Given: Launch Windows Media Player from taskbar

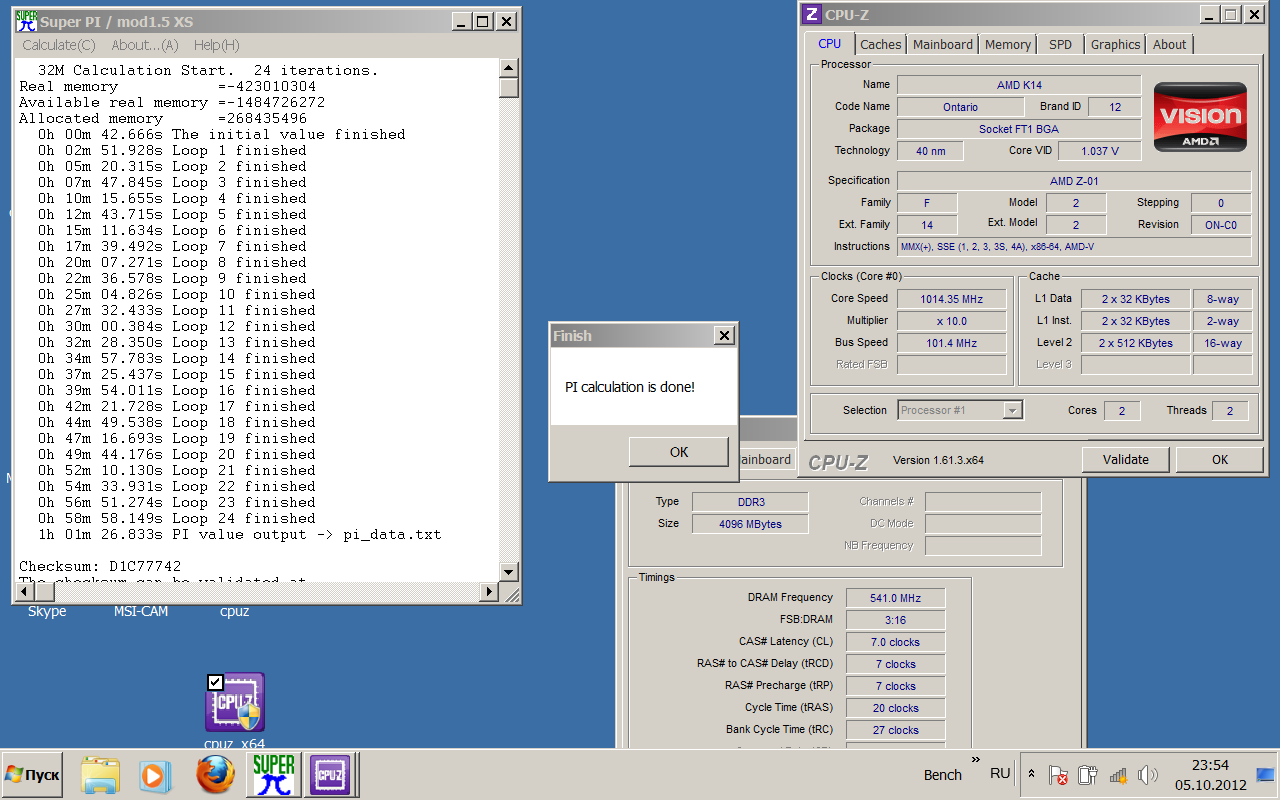Looking at the screenshot, I should coord(154,775).
